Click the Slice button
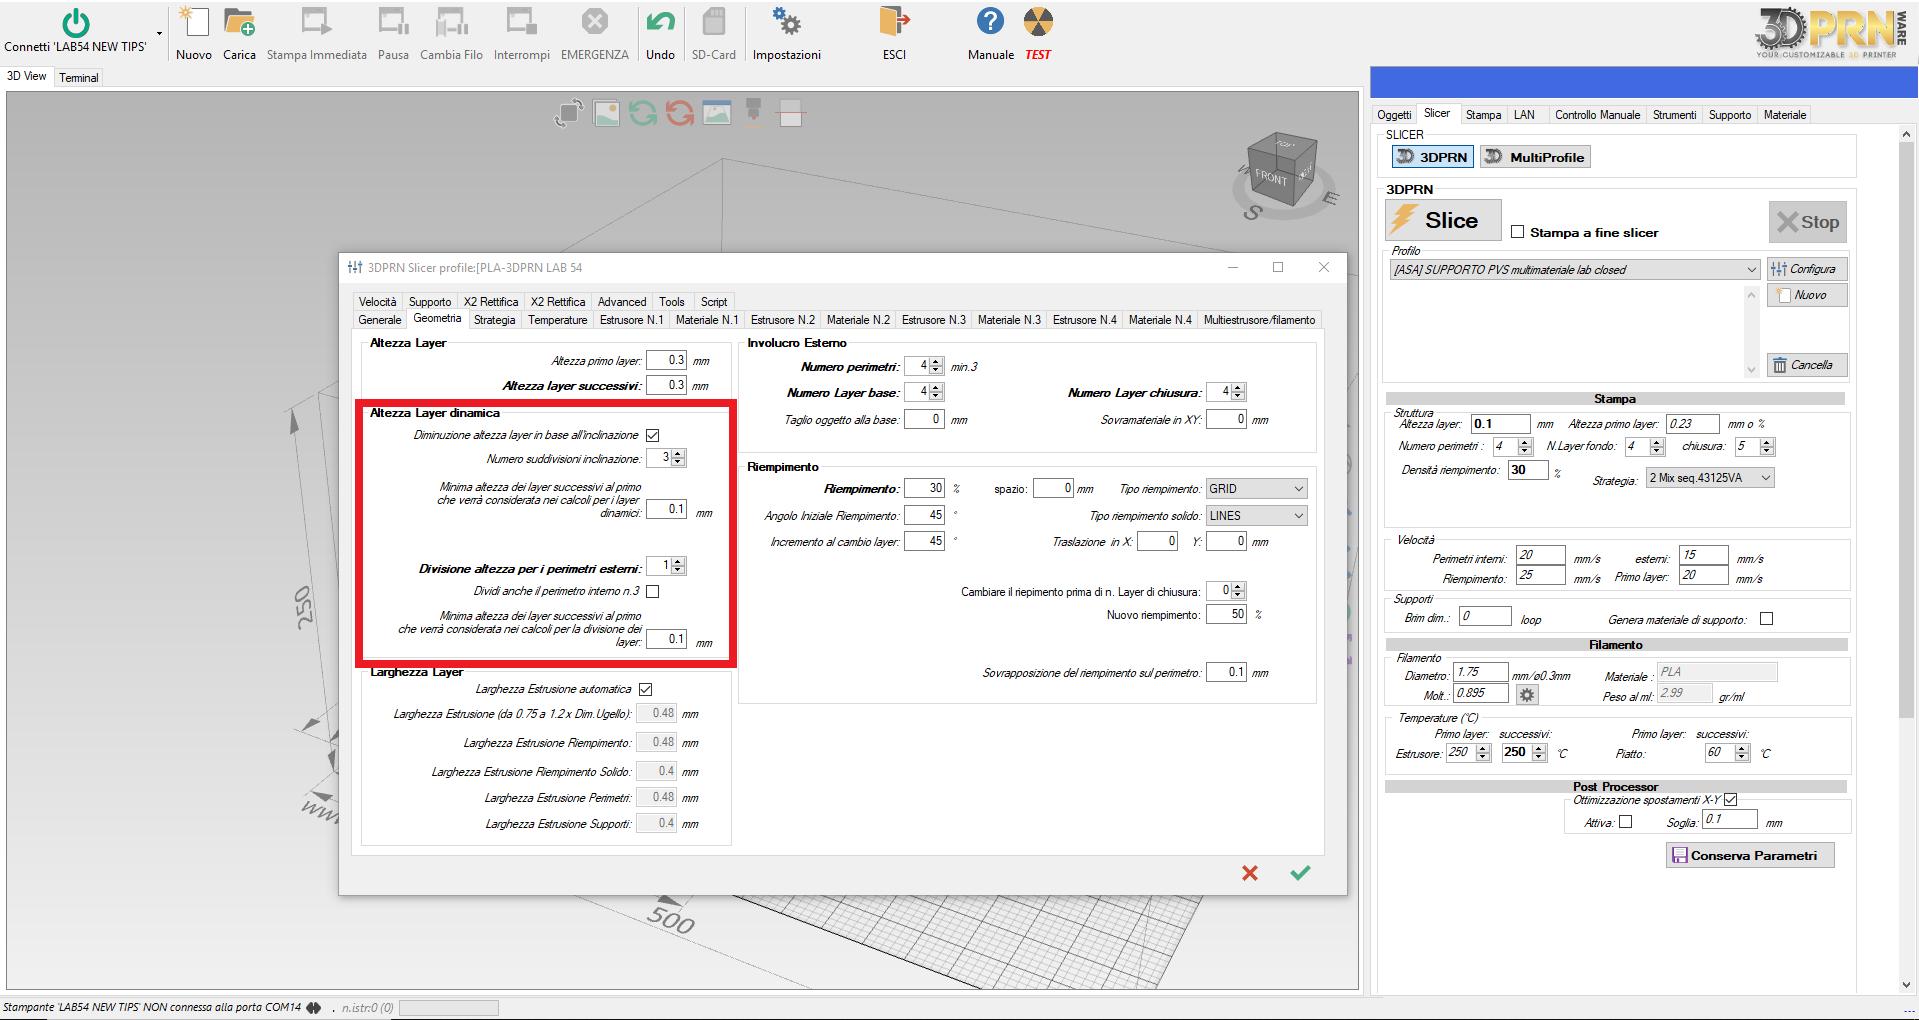 [x=1443, y=220]
